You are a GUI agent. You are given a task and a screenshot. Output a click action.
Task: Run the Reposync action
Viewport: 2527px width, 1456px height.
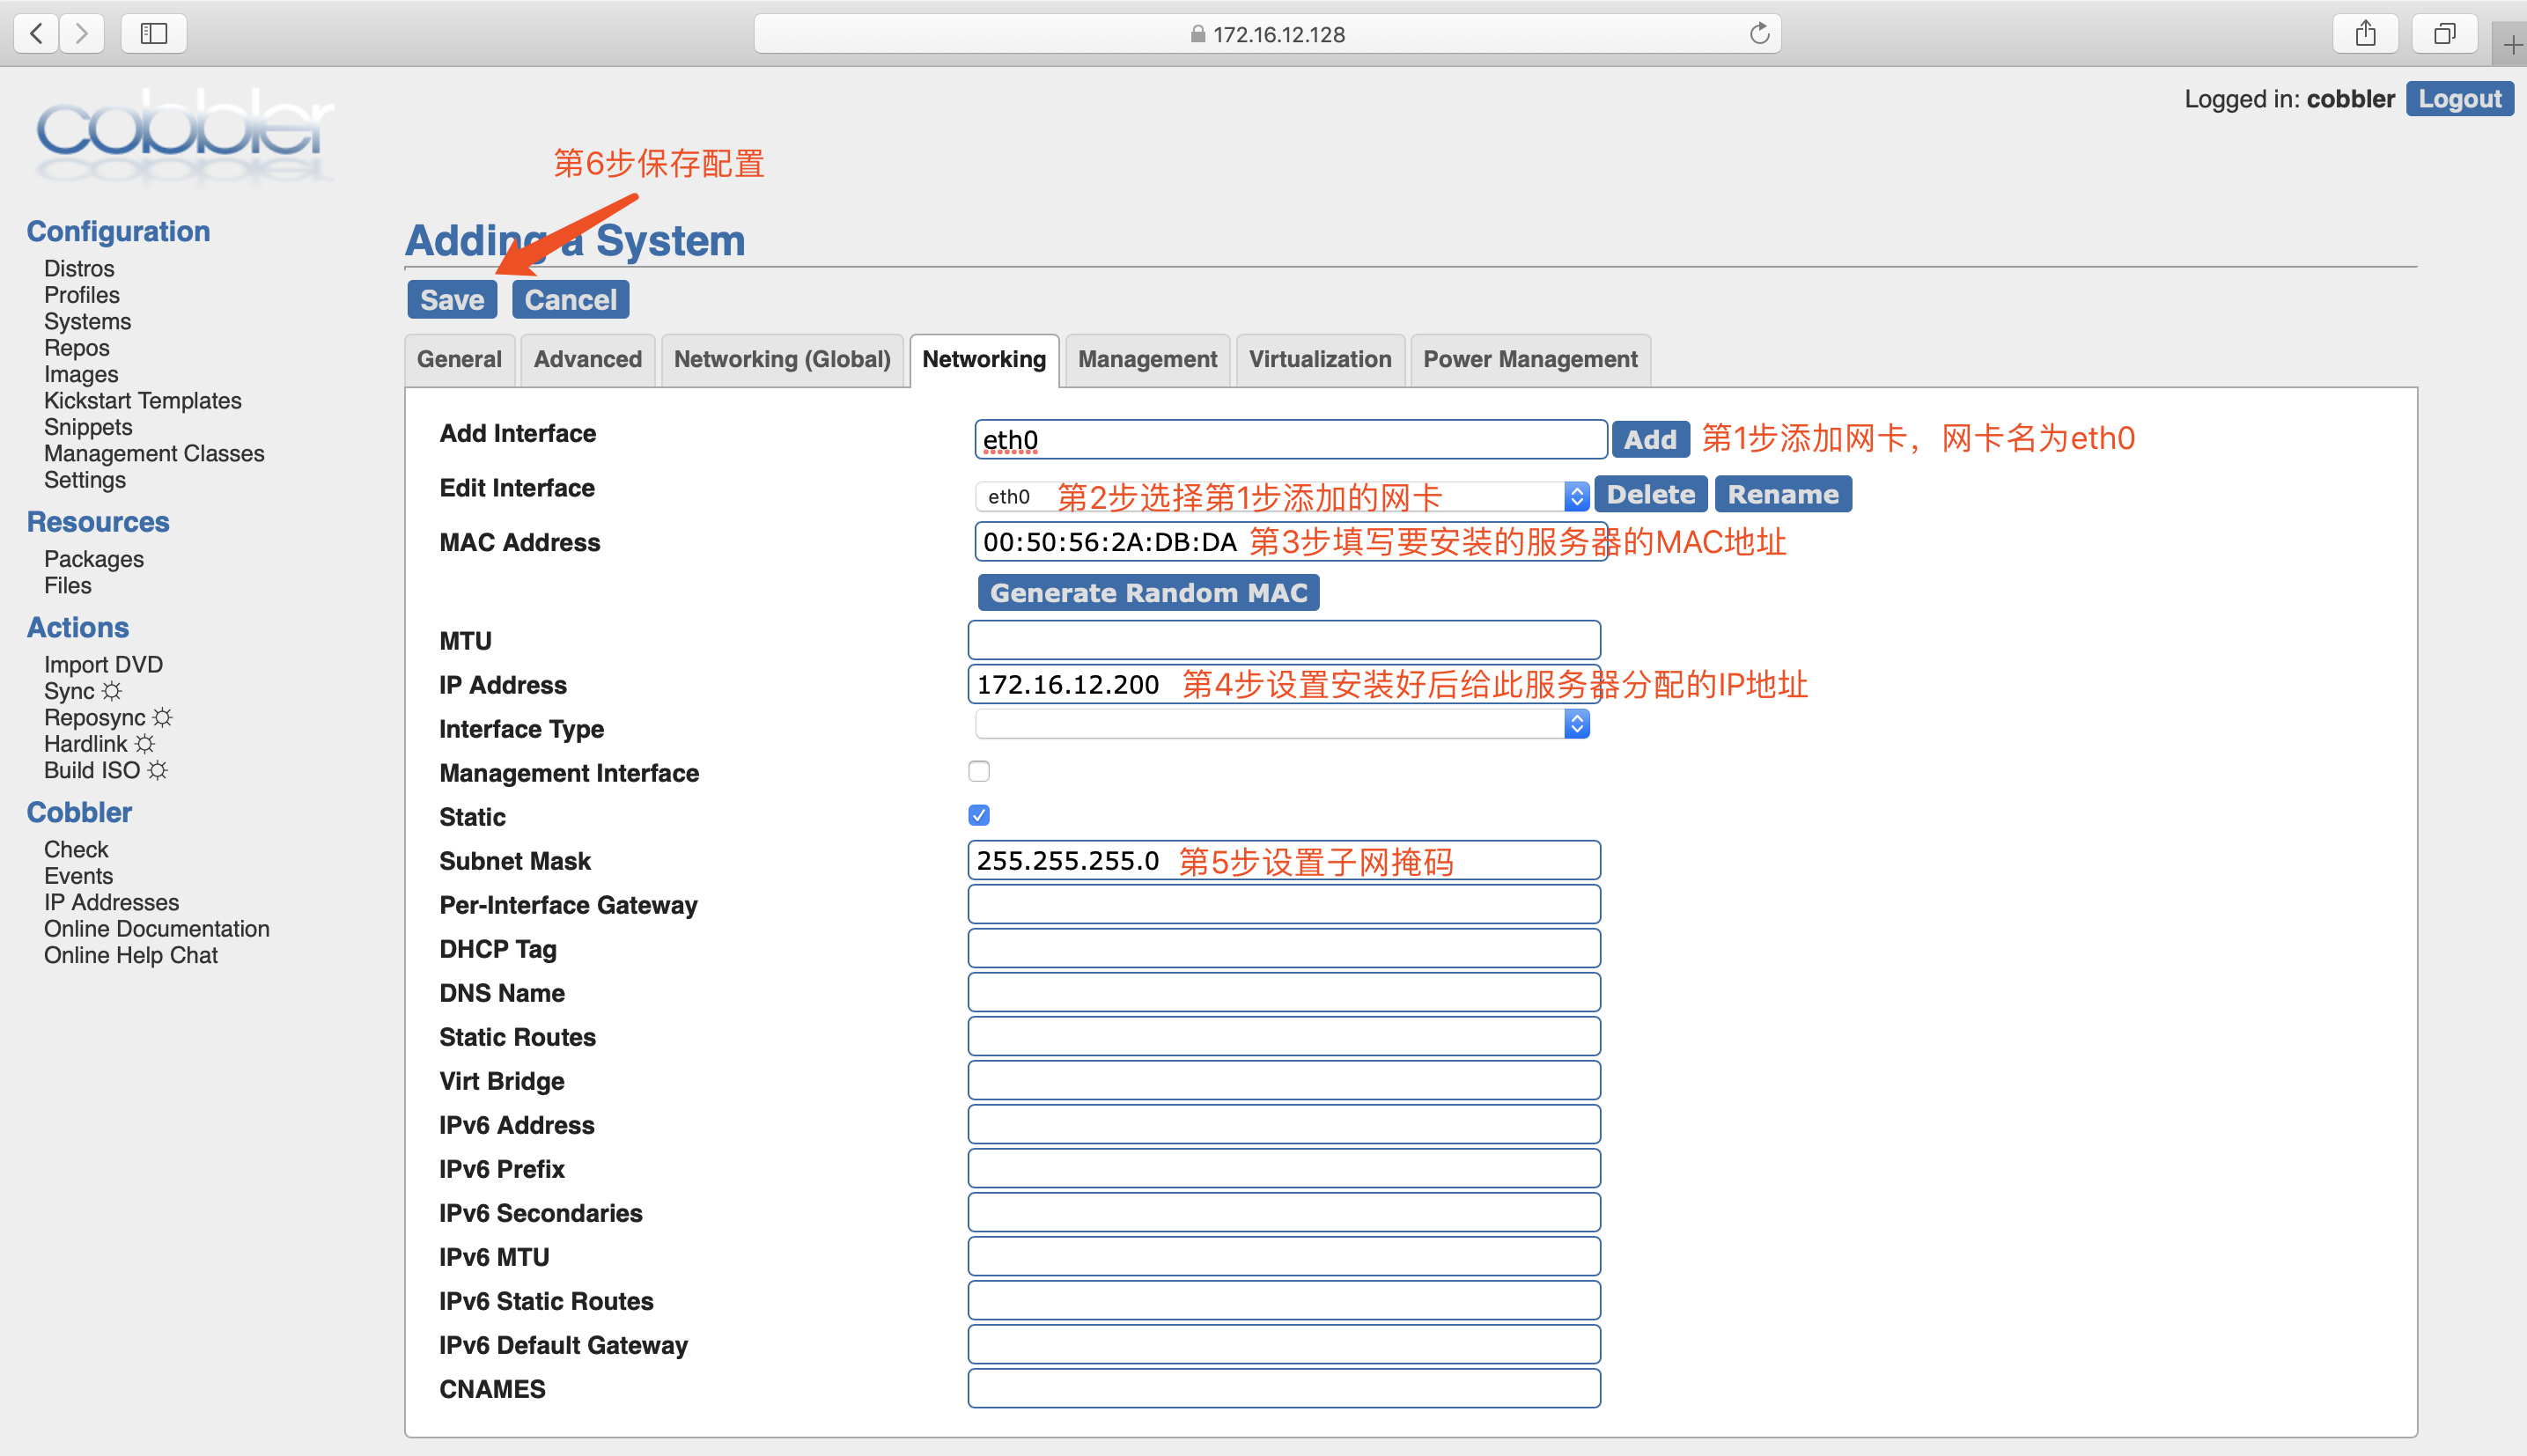108,717
